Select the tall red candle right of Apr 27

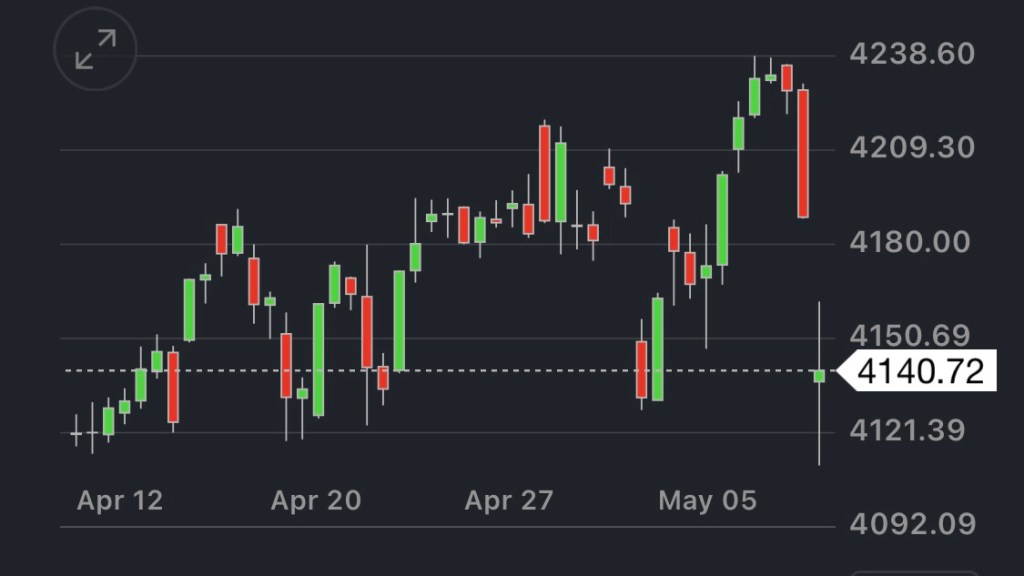[x=545, y=173]
